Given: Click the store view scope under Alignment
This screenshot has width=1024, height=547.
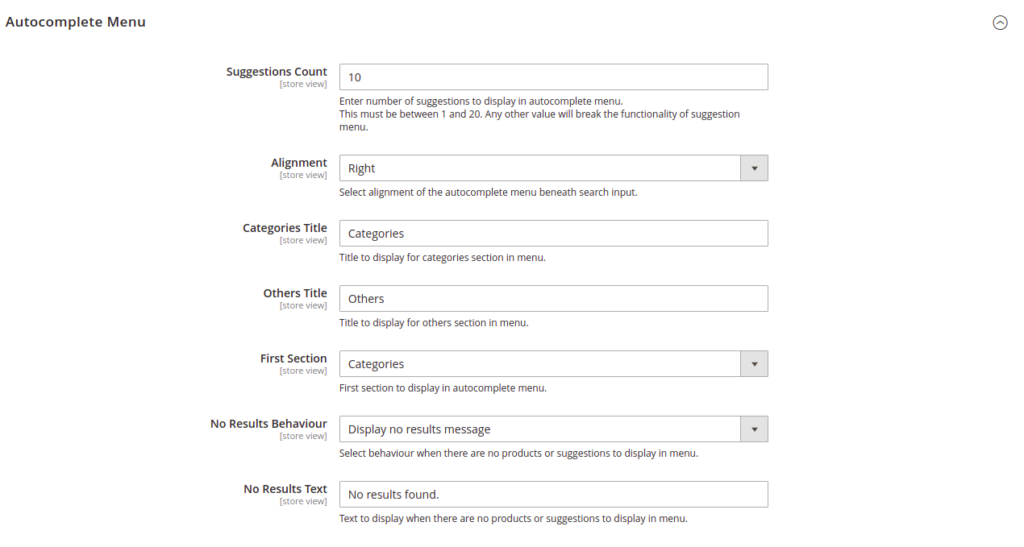Looking at the screenshot, I should 303,176.
